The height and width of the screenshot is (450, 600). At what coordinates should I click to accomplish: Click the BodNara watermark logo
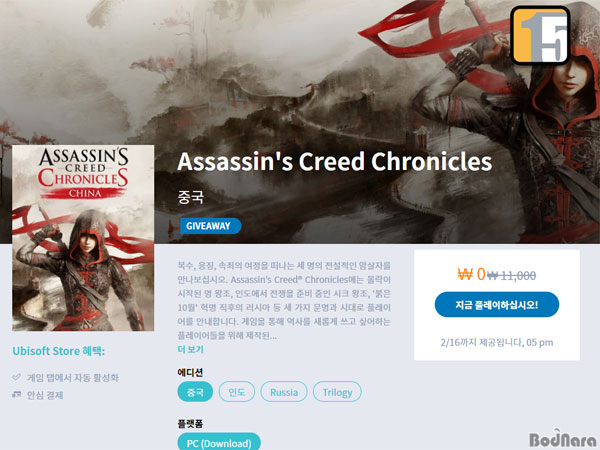click(x=562, y=439)
